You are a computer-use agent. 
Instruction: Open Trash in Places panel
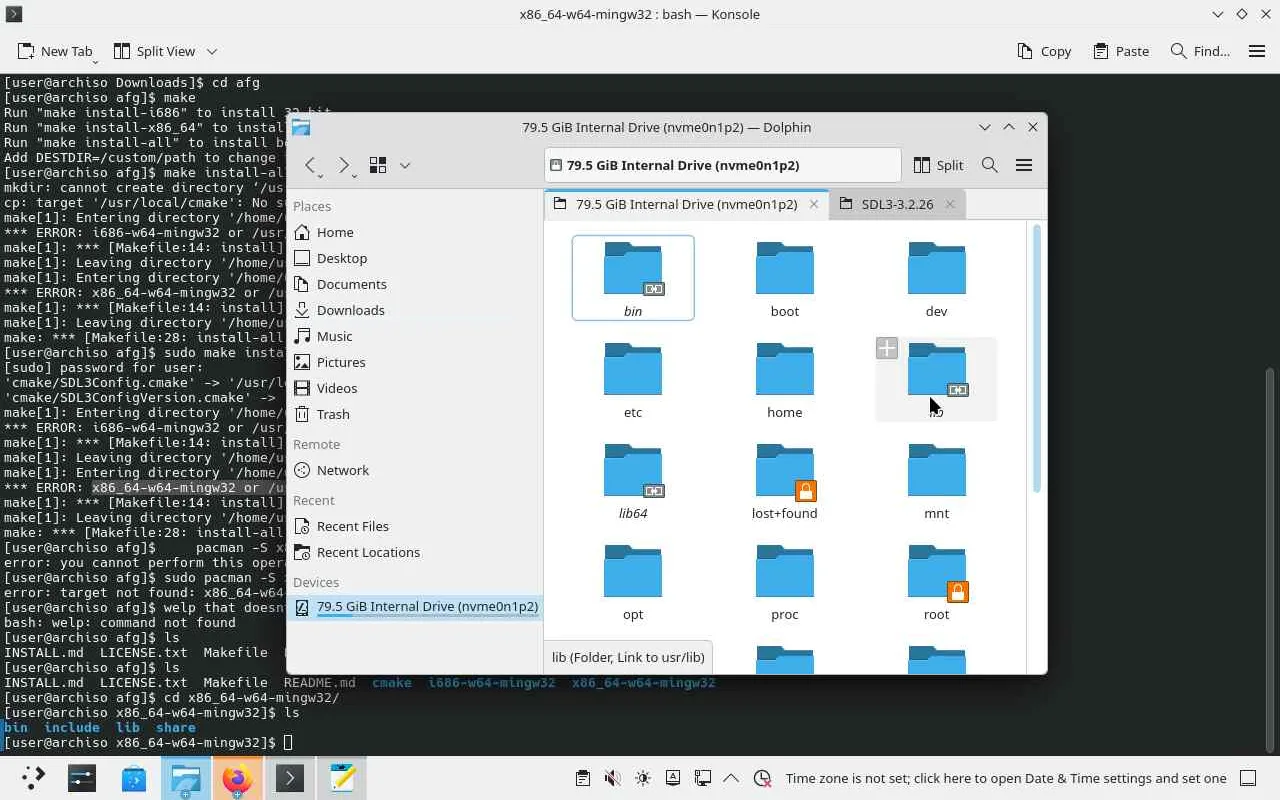click(x=415, y=414)
